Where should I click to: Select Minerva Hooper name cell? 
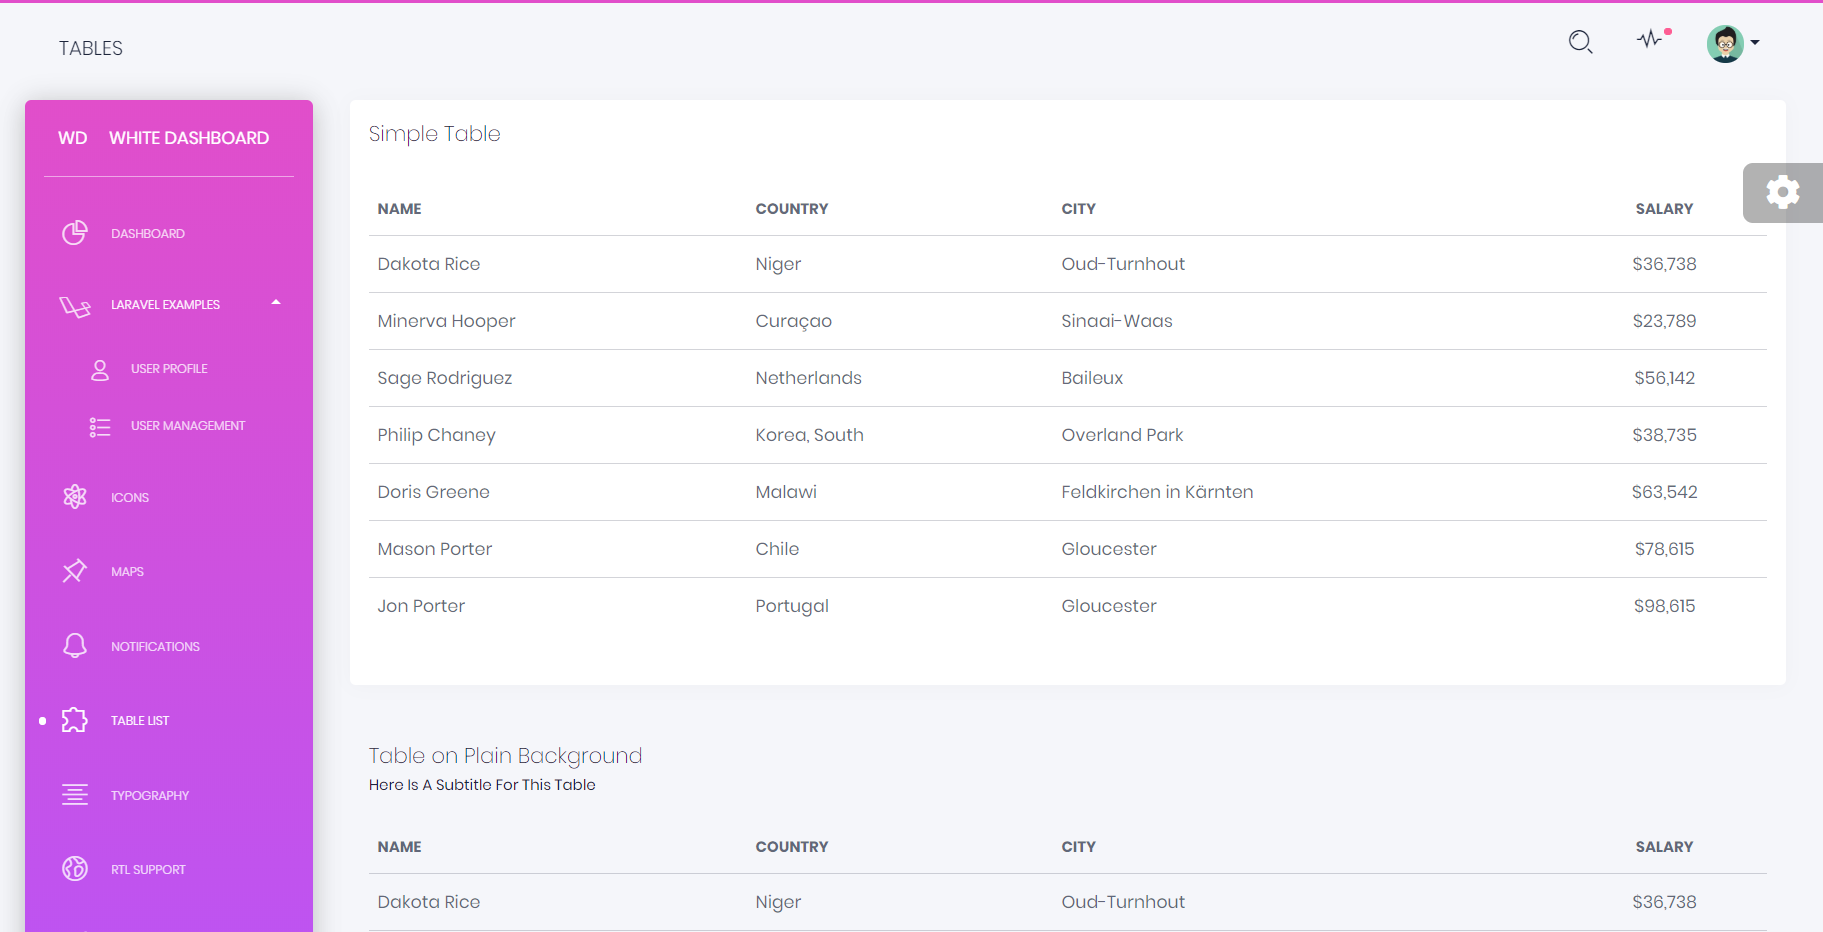click(447, 321)
